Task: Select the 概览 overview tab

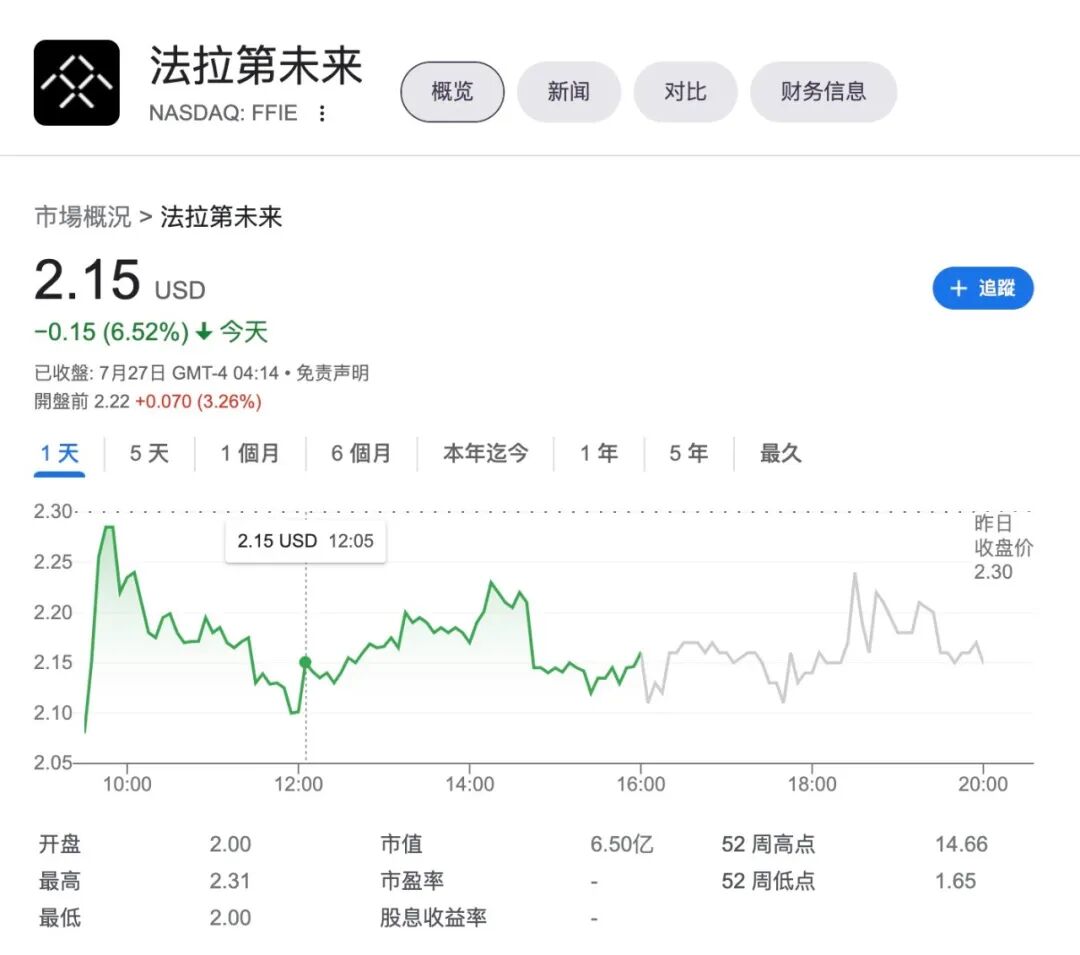Action: click(453, 92)
